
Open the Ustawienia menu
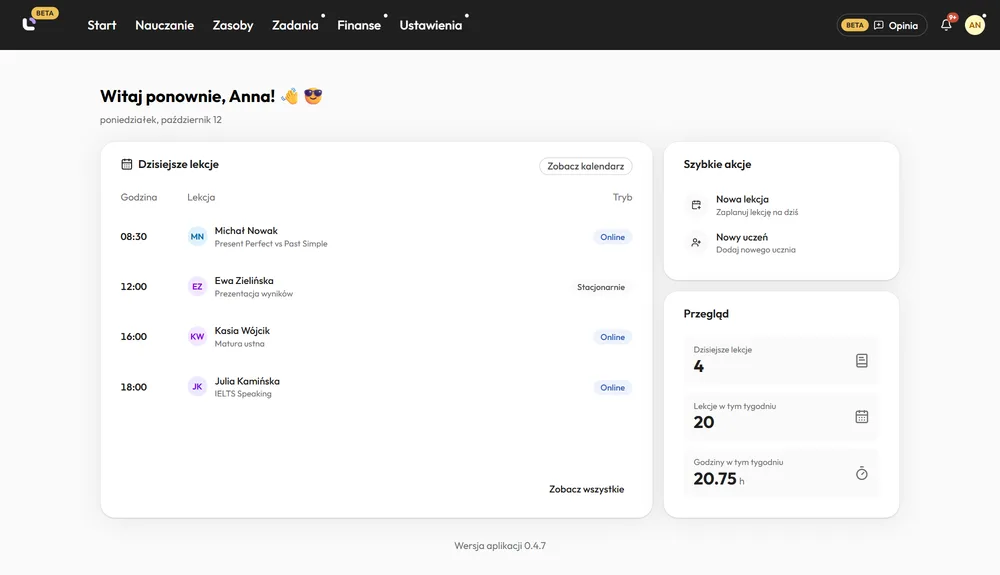click(430, 25)
